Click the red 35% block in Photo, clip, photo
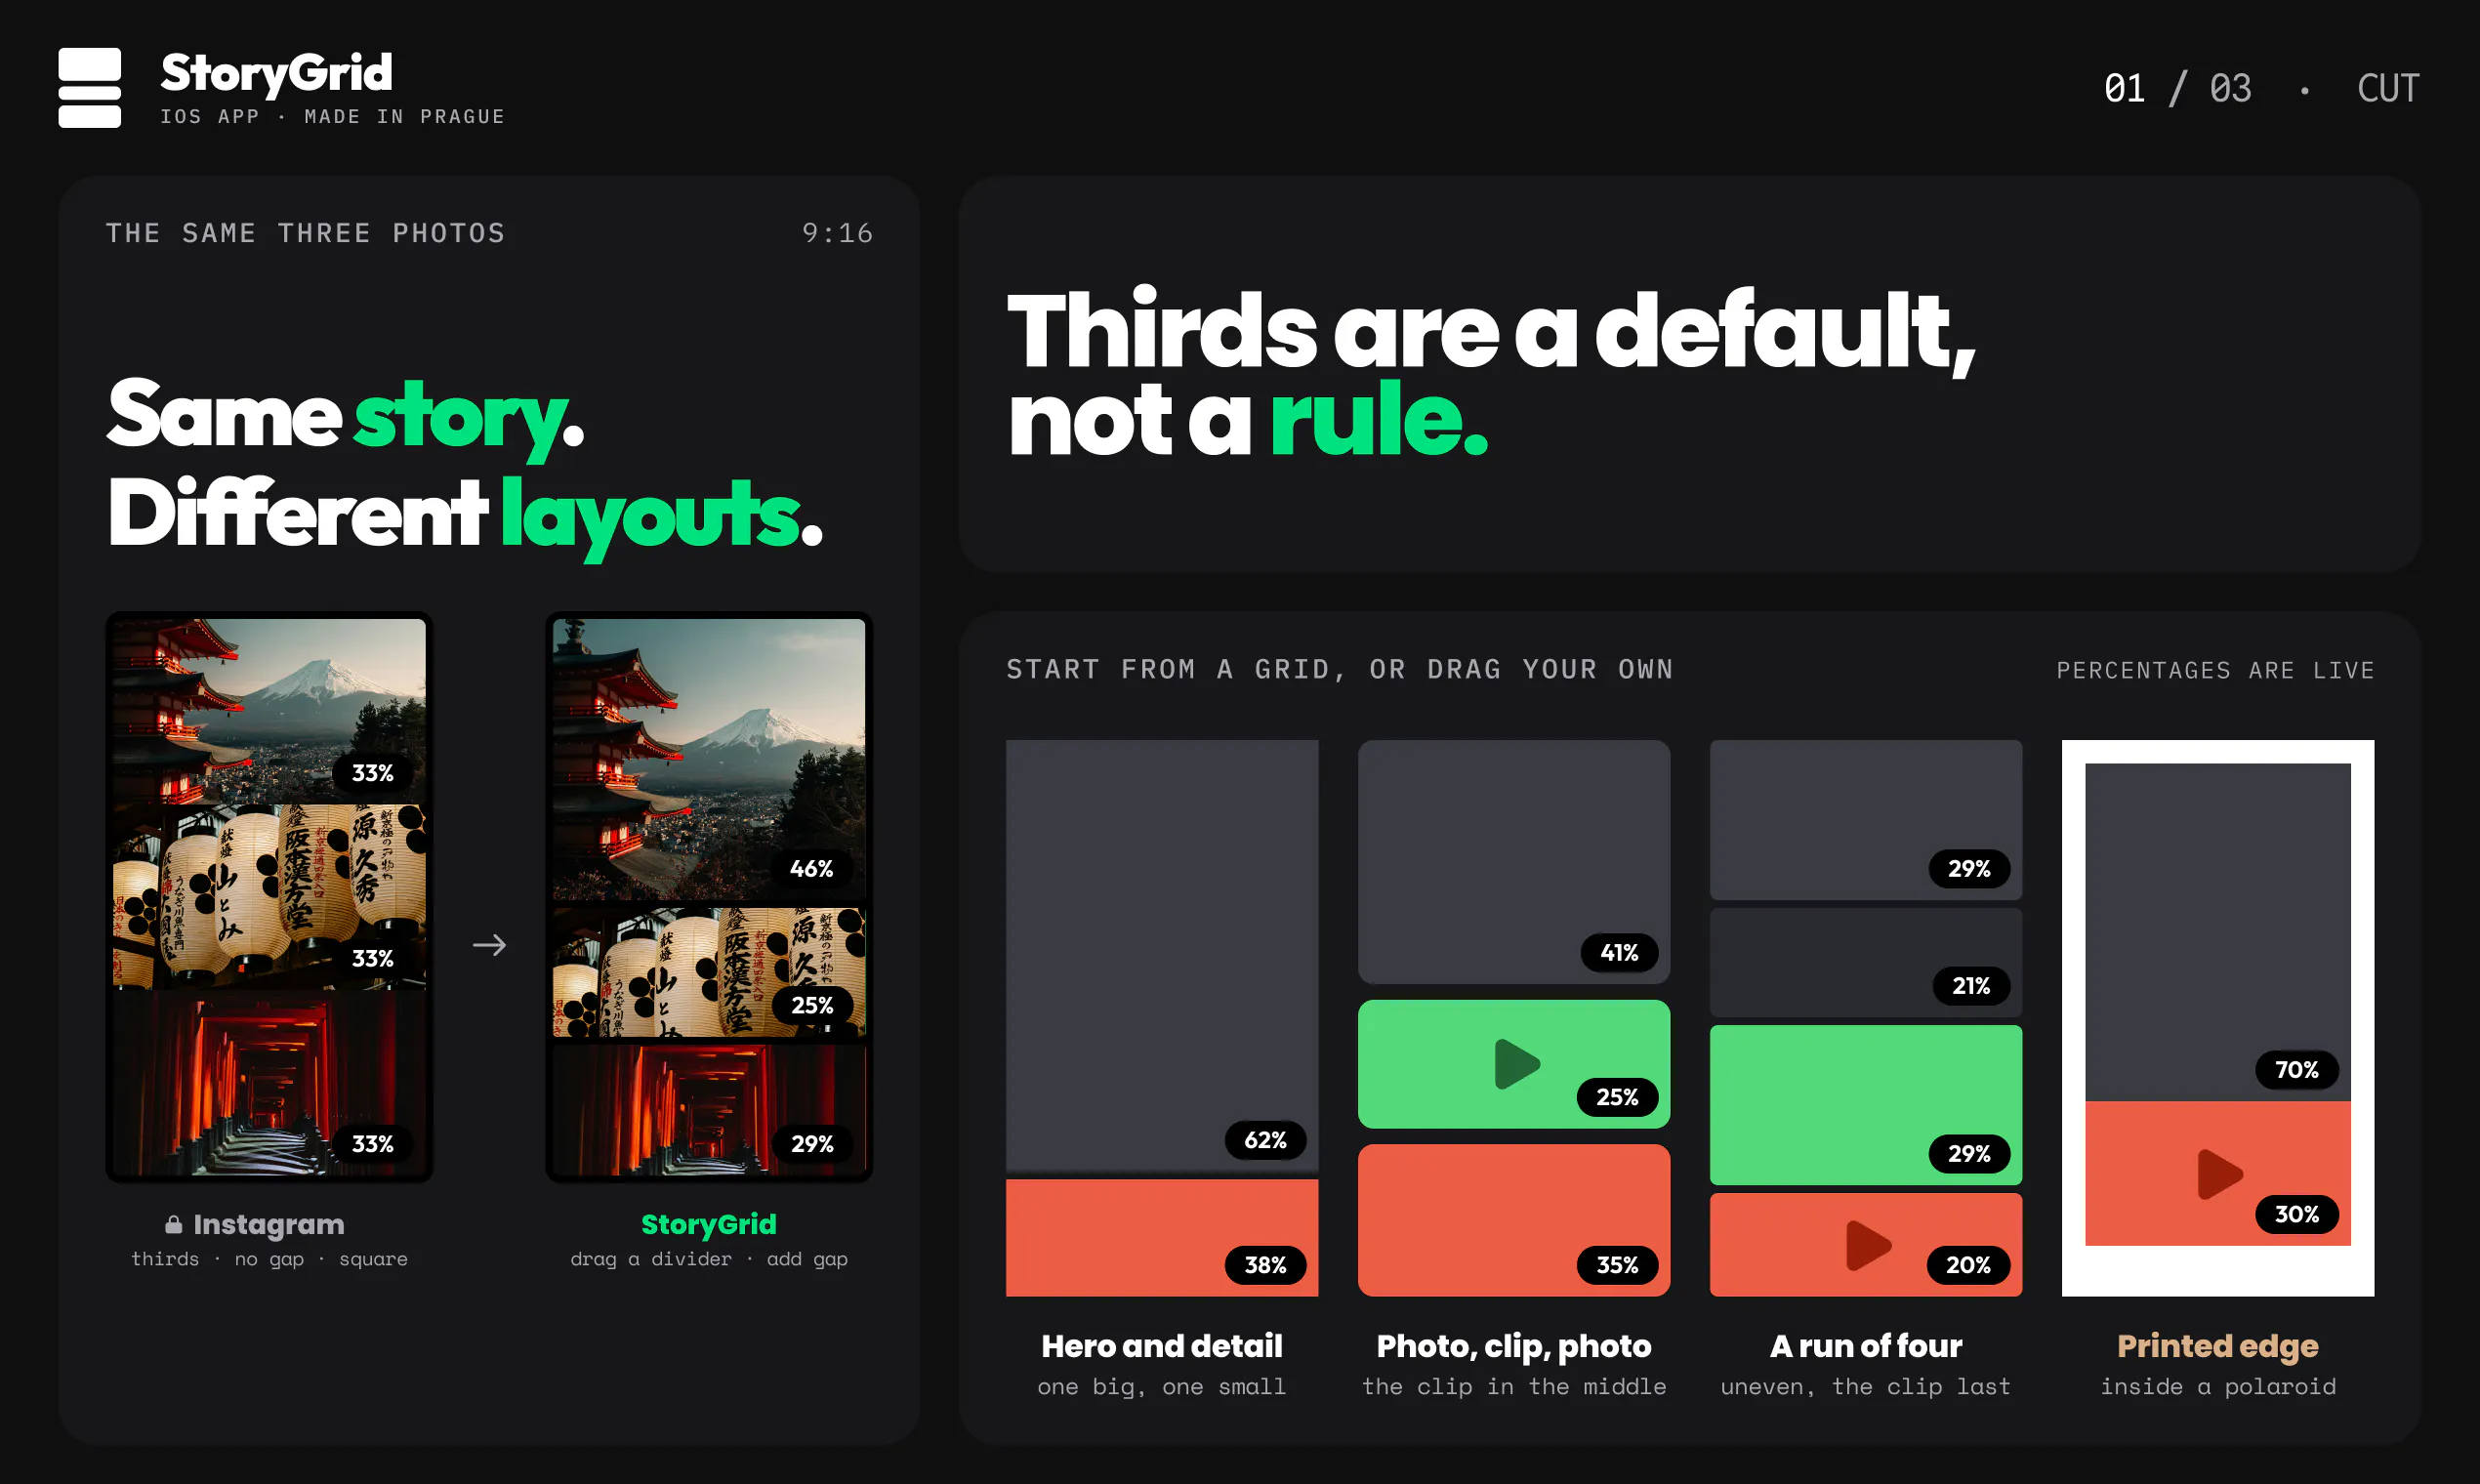Screen dimensions: 2480x1484 [x=1514, y=1221]
